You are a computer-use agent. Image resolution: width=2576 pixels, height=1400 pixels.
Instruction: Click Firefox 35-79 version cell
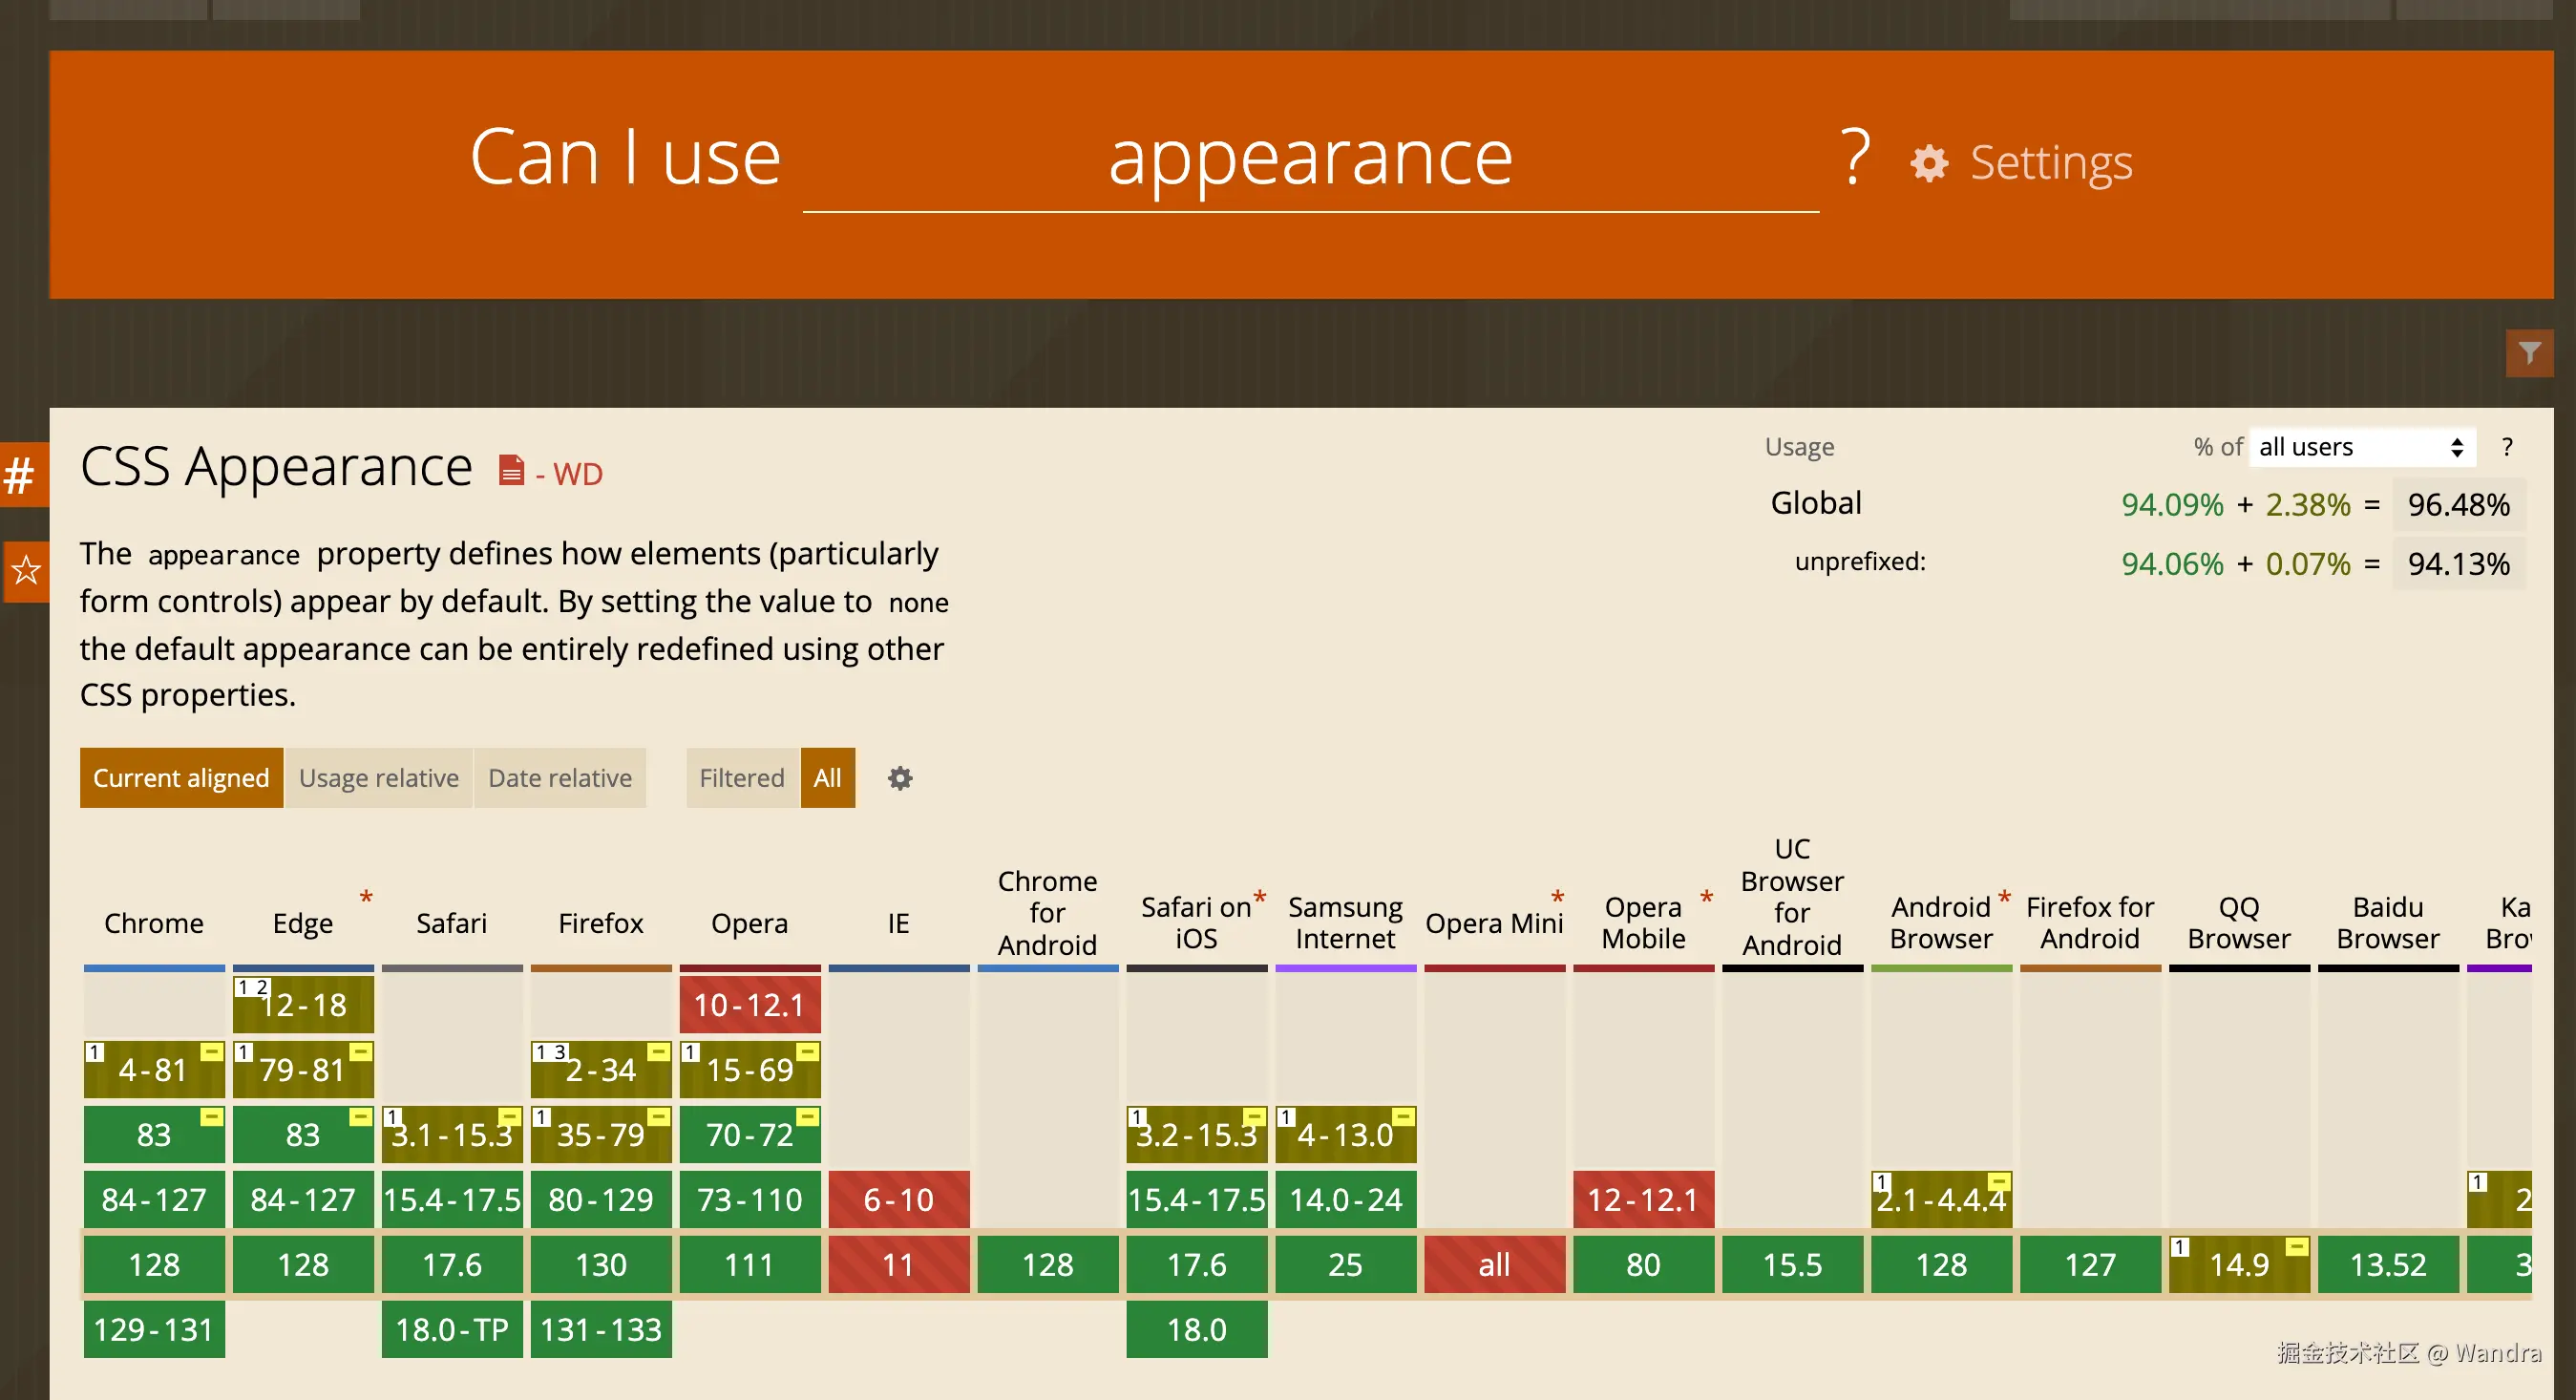coord(601,1134)
